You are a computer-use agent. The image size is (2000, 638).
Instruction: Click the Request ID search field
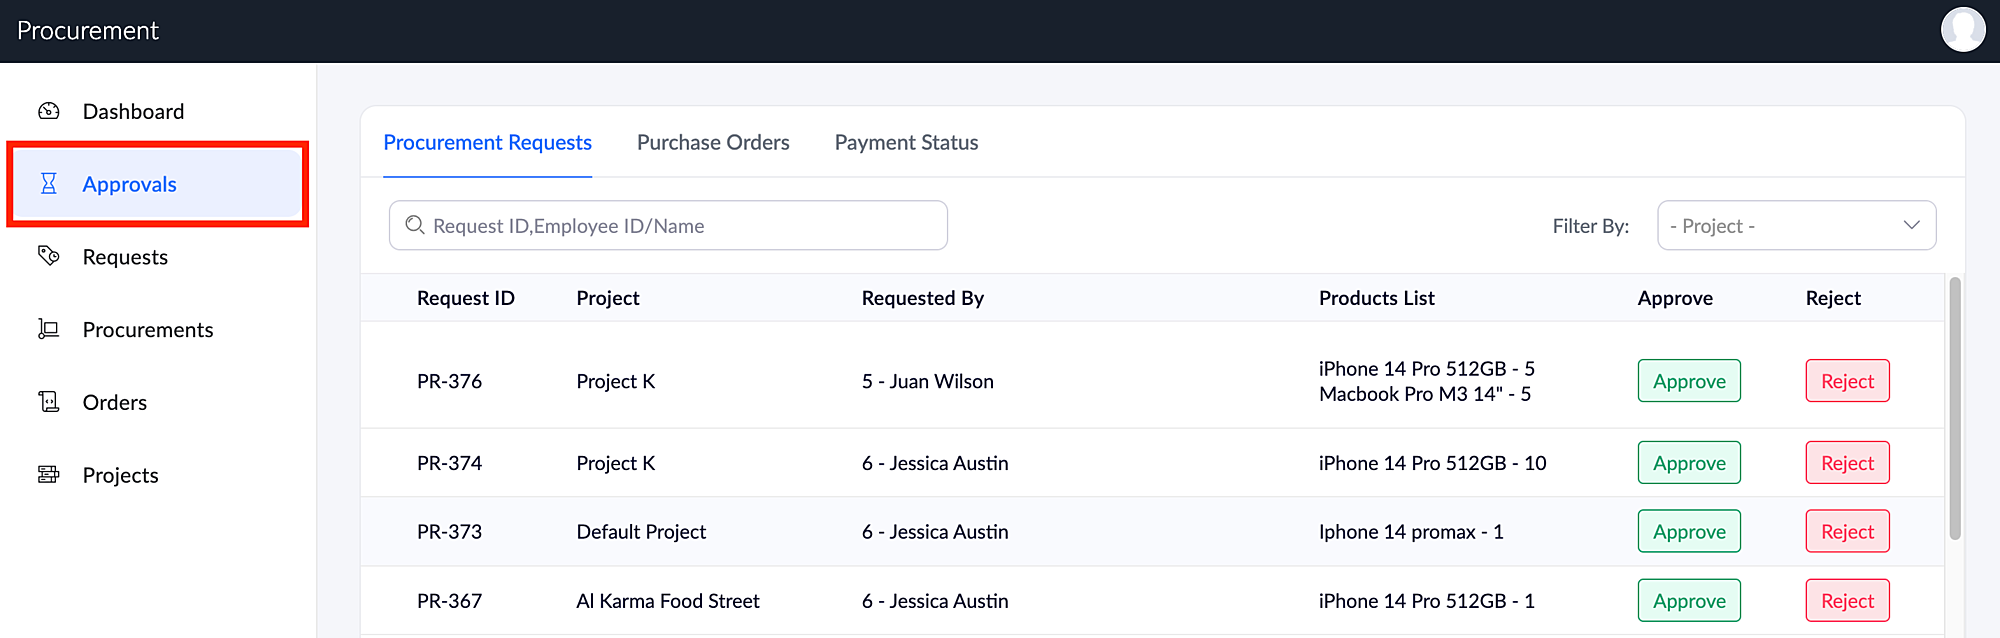[680, 226]
